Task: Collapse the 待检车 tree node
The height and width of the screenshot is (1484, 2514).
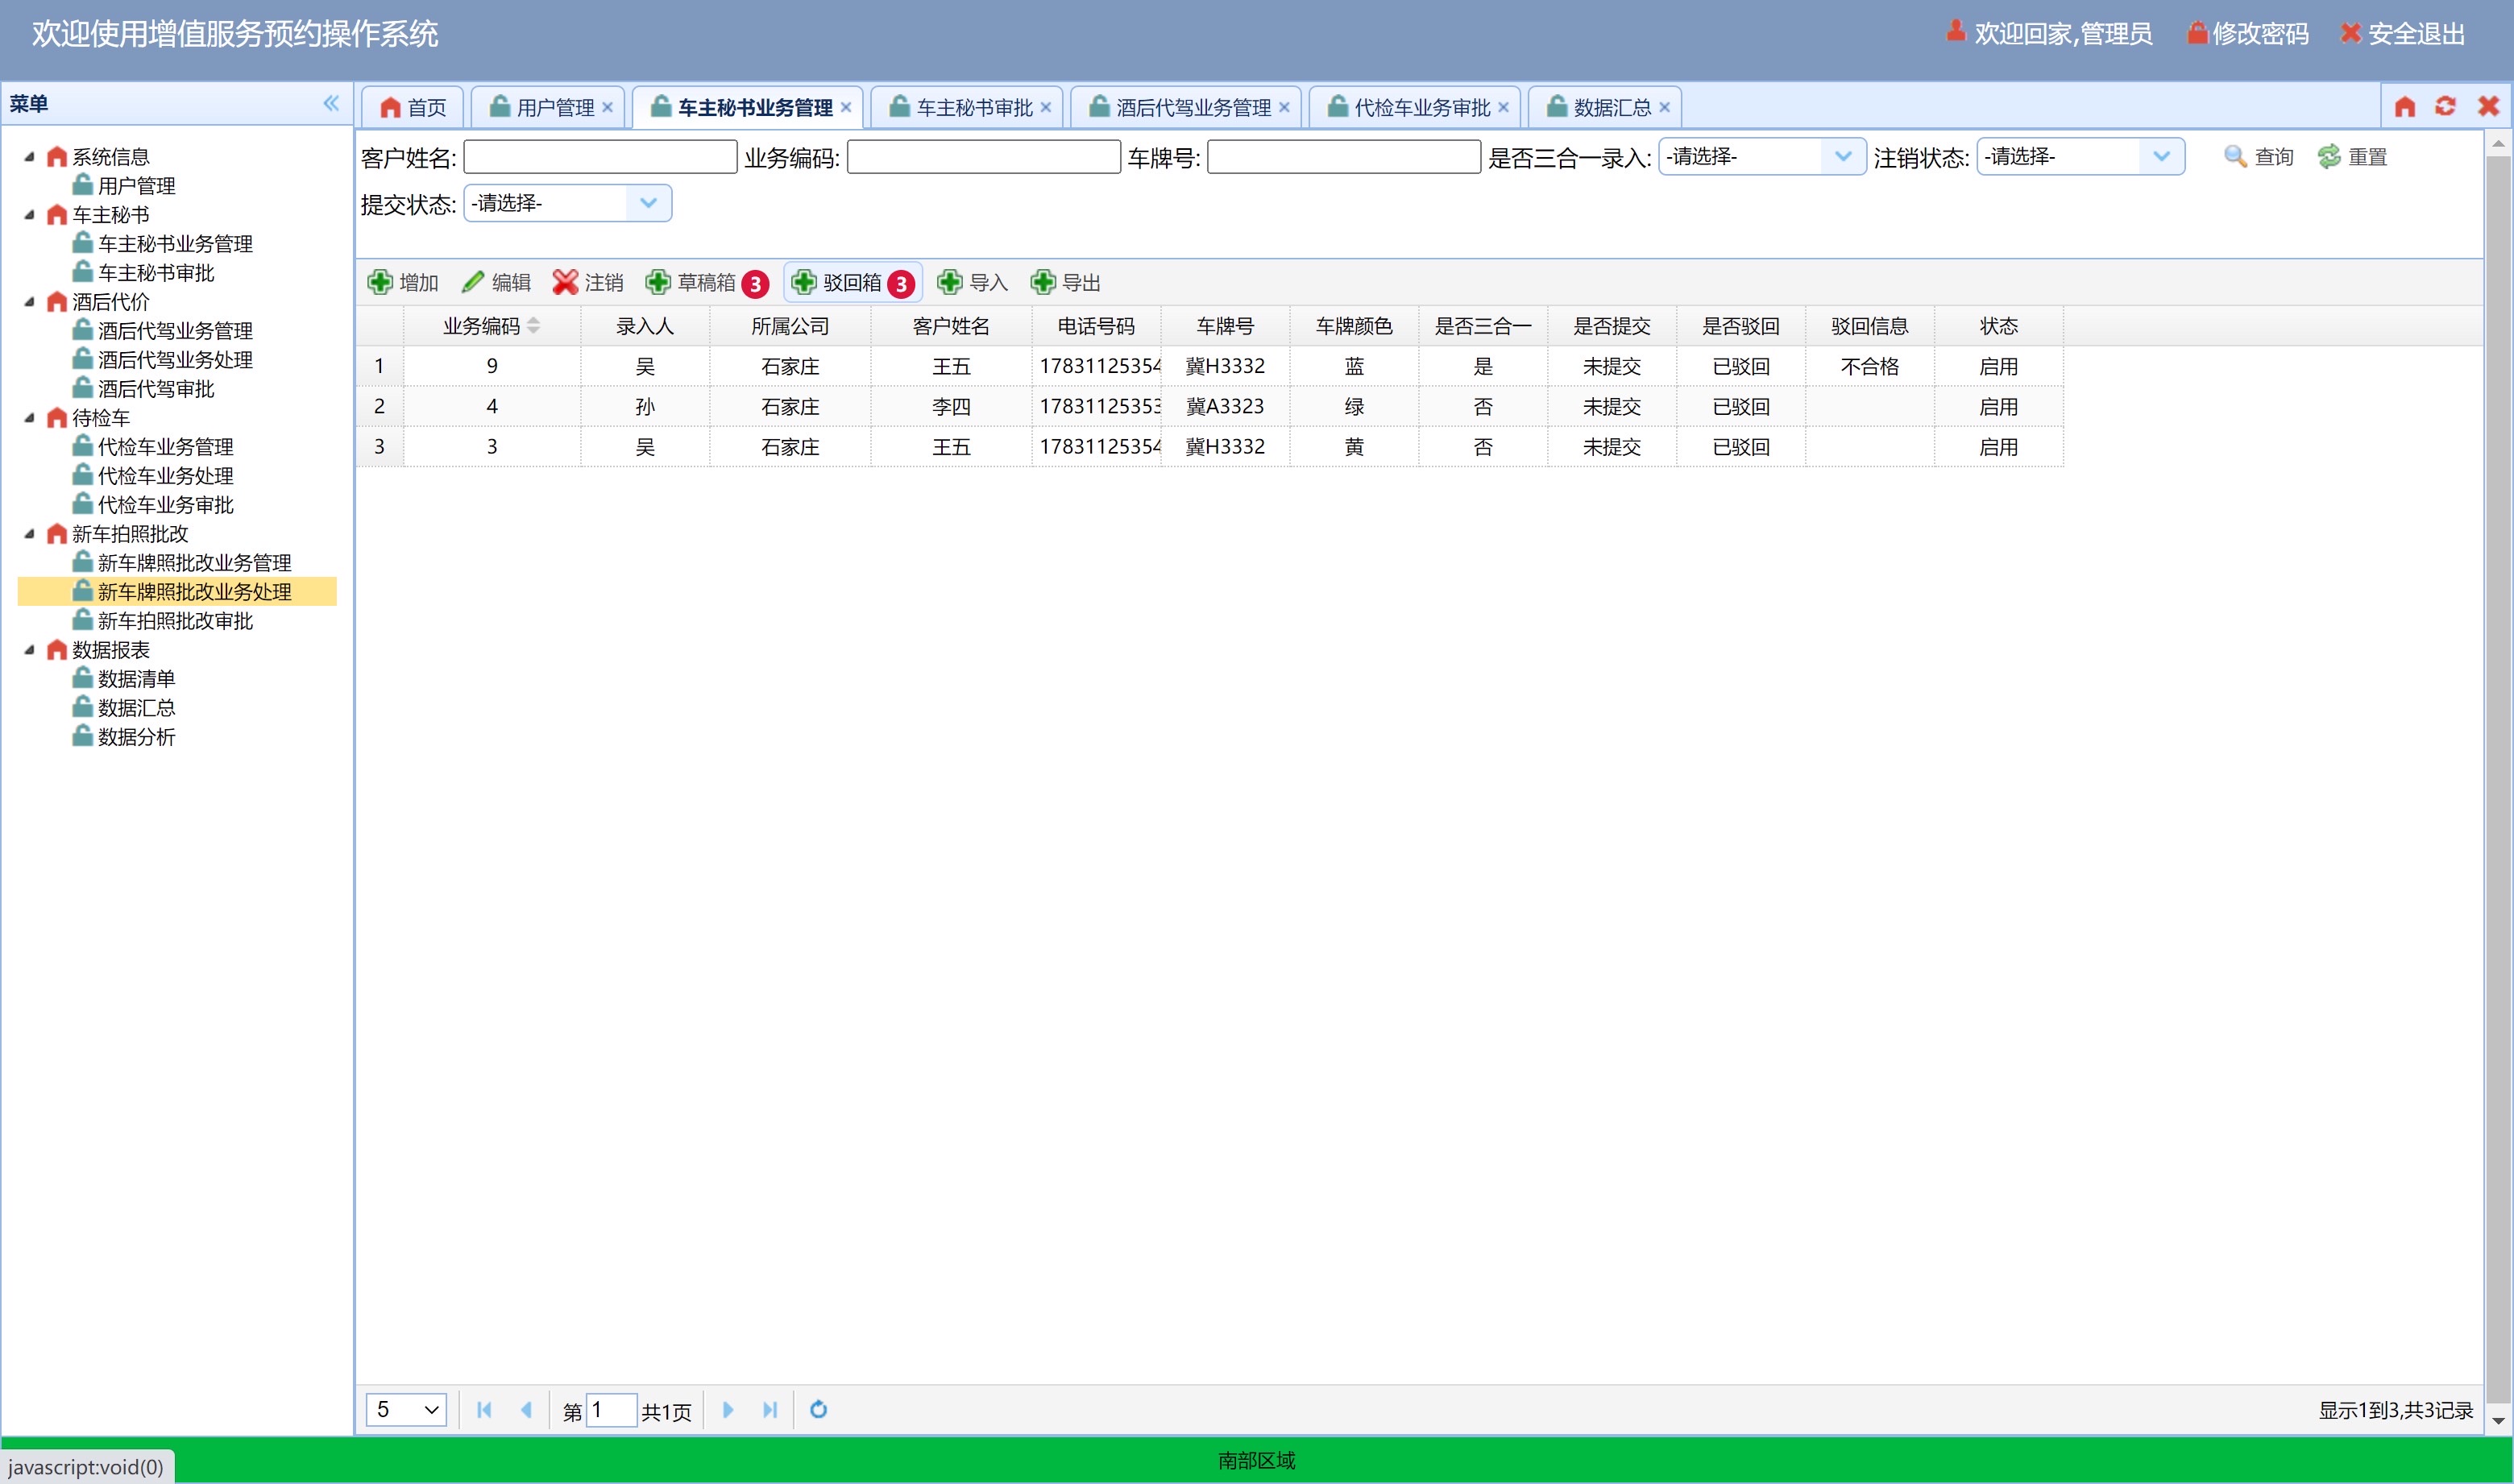Action: pyautogui.click(x=29, y=418)
